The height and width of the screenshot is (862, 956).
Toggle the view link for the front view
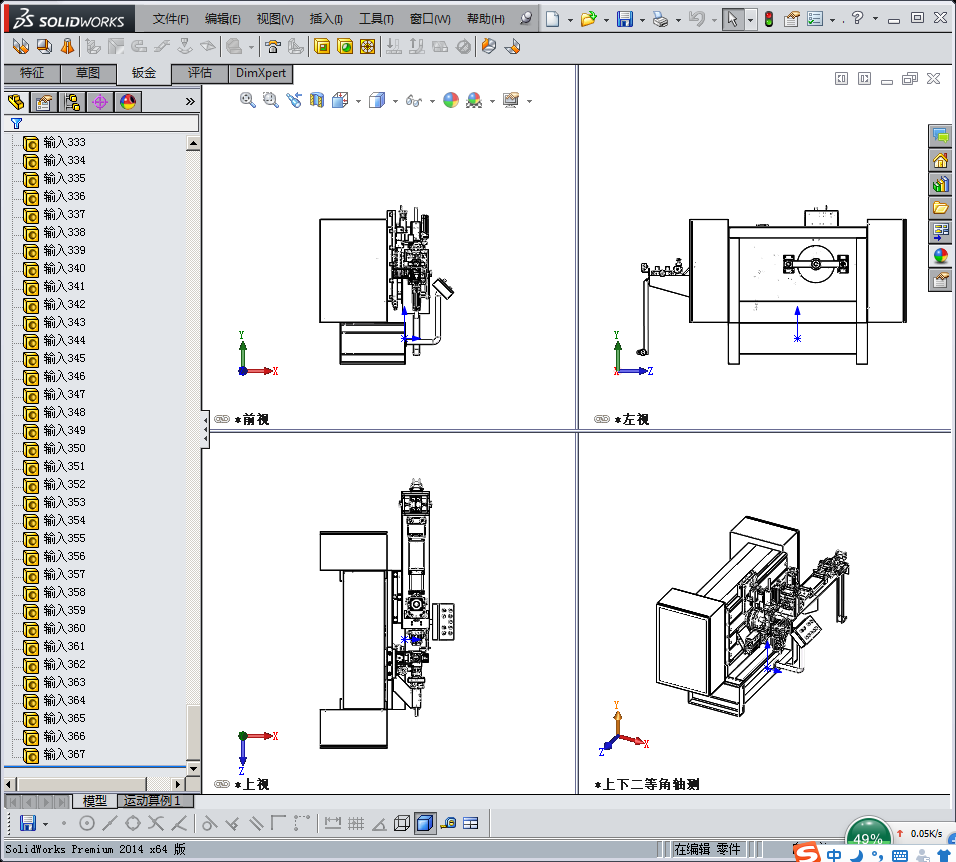(x=222, y=419)
